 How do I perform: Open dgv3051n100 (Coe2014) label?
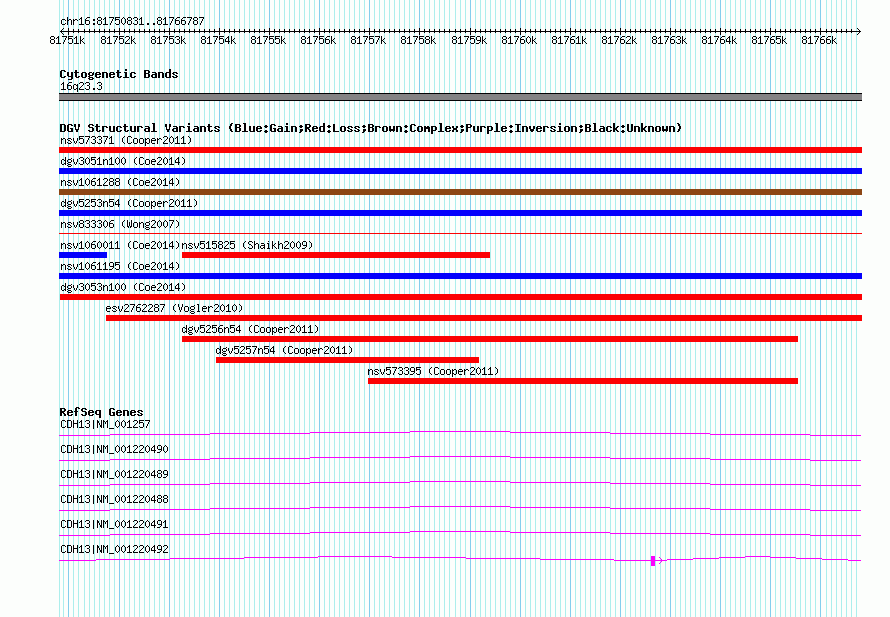pos(123,161)
